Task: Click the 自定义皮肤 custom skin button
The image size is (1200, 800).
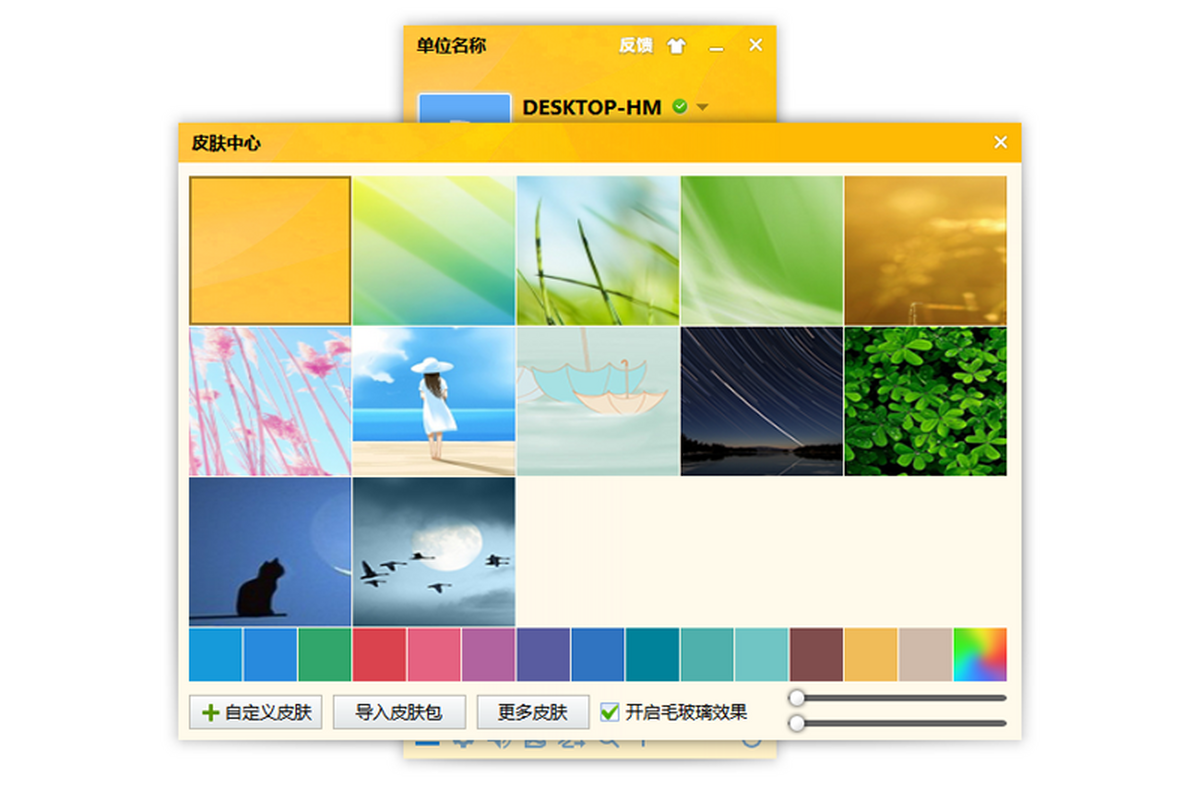Action: pyautogui.click(x=256, y=712)
